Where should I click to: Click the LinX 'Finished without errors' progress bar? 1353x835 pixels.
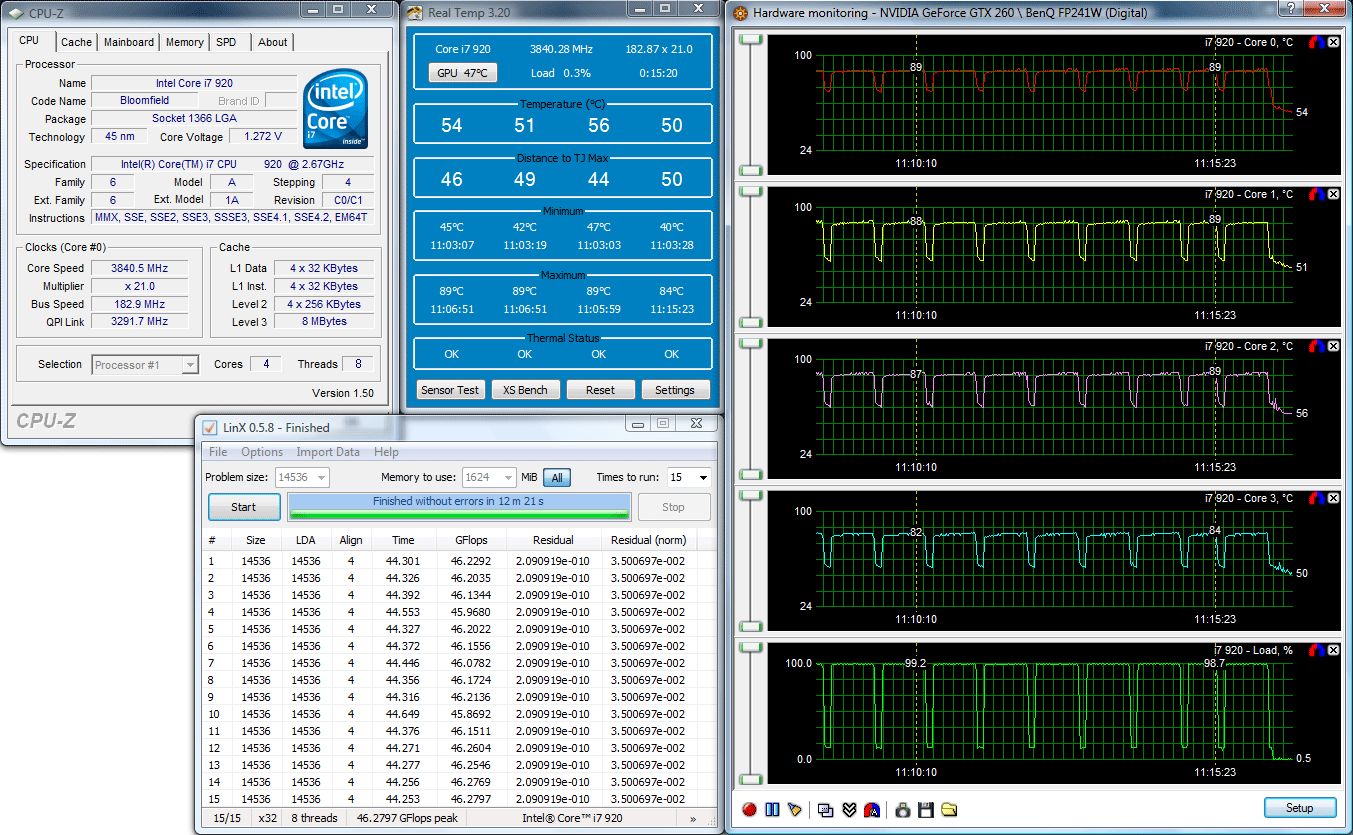click(x=459, y=507)
